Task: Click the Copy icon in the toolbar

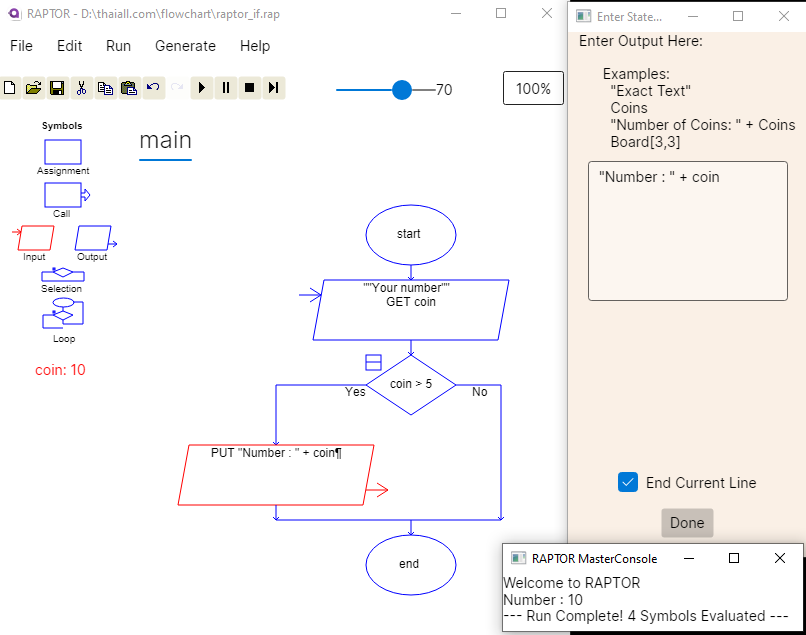Action: coord(105,88)
